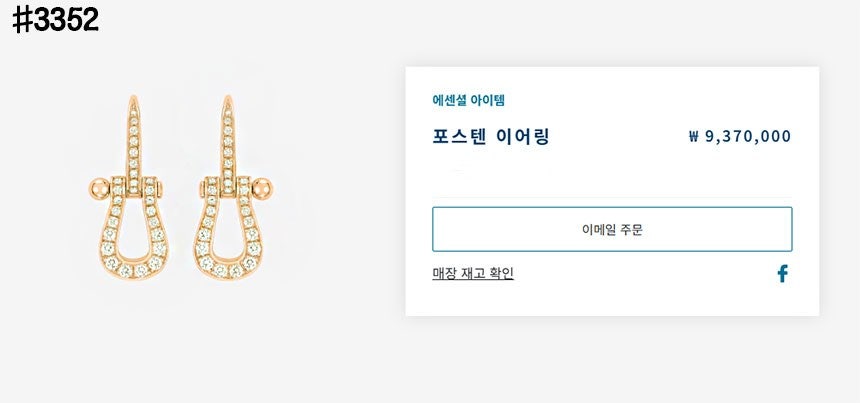Click the diamond crossbar of left earring
860x403 pixels.
135,187
